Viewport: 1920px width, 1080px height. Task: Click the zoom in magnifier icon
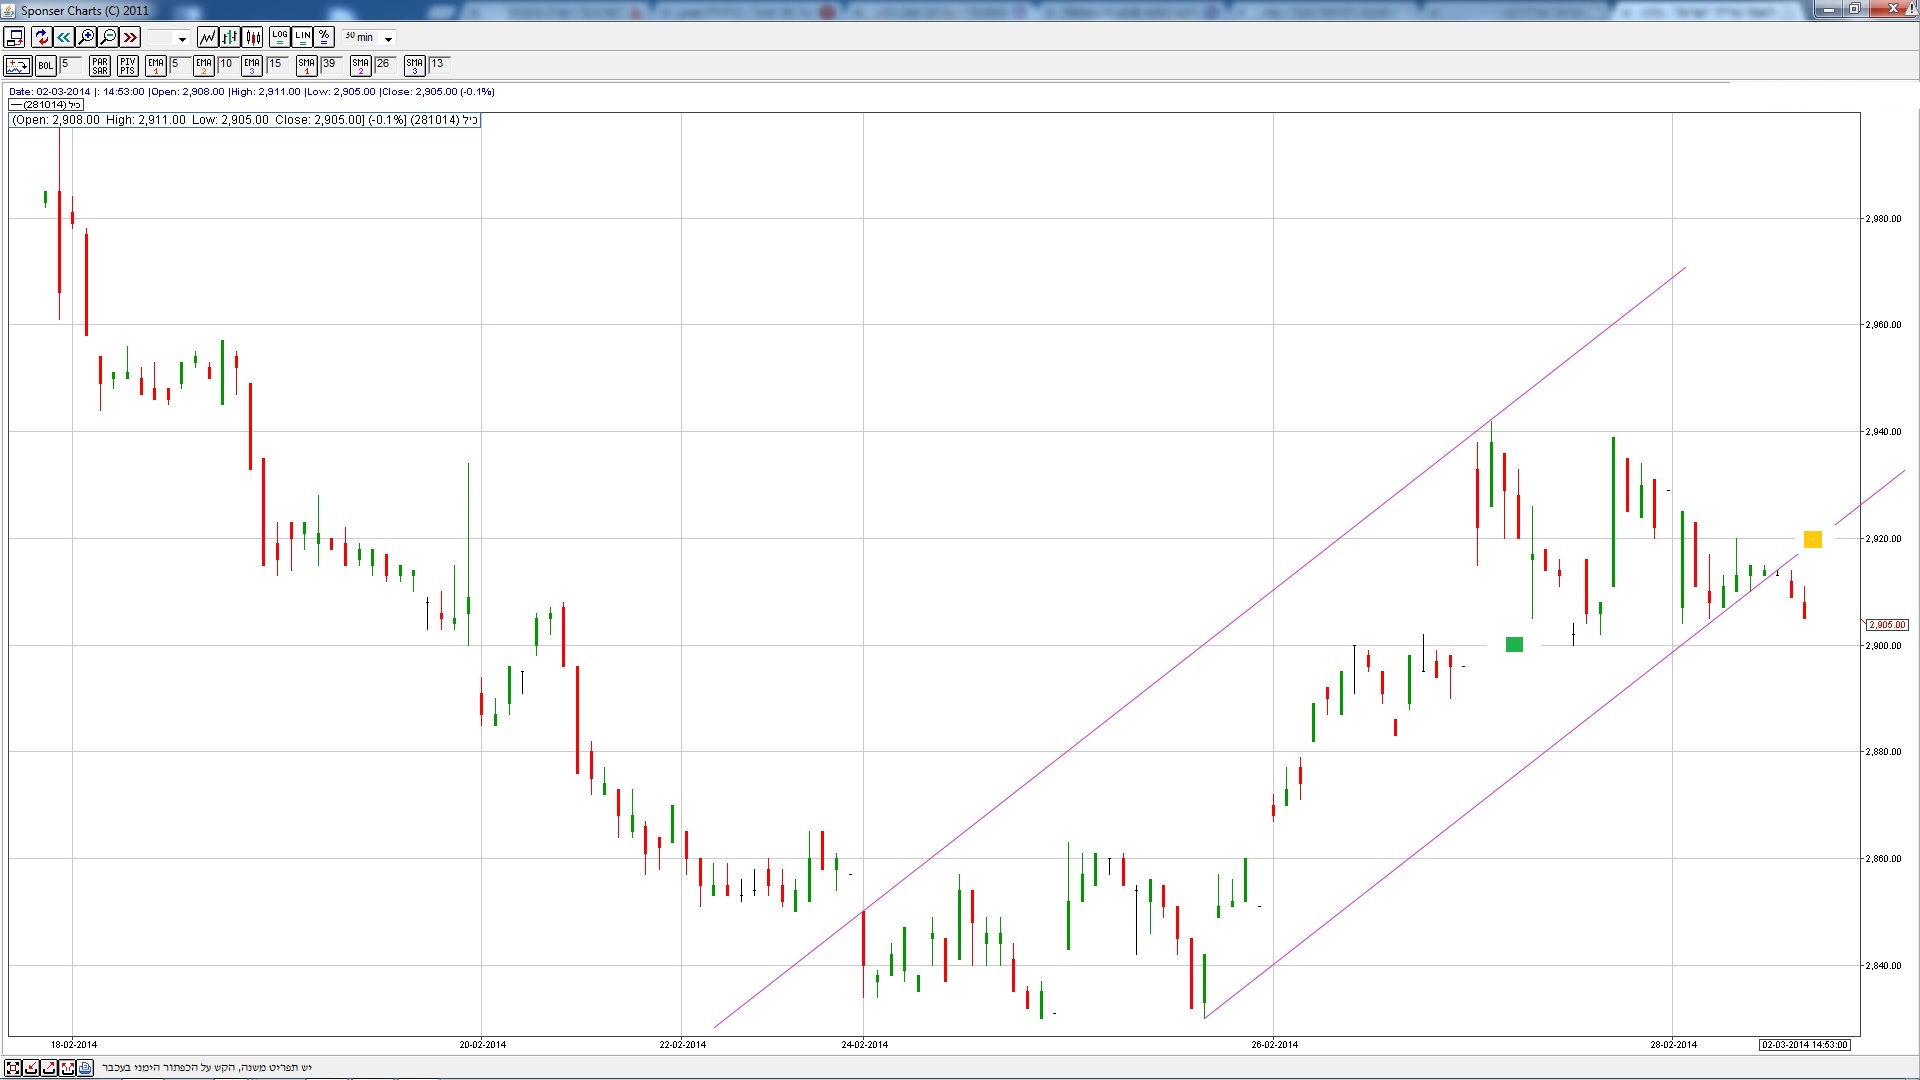(x=86, y=37)
